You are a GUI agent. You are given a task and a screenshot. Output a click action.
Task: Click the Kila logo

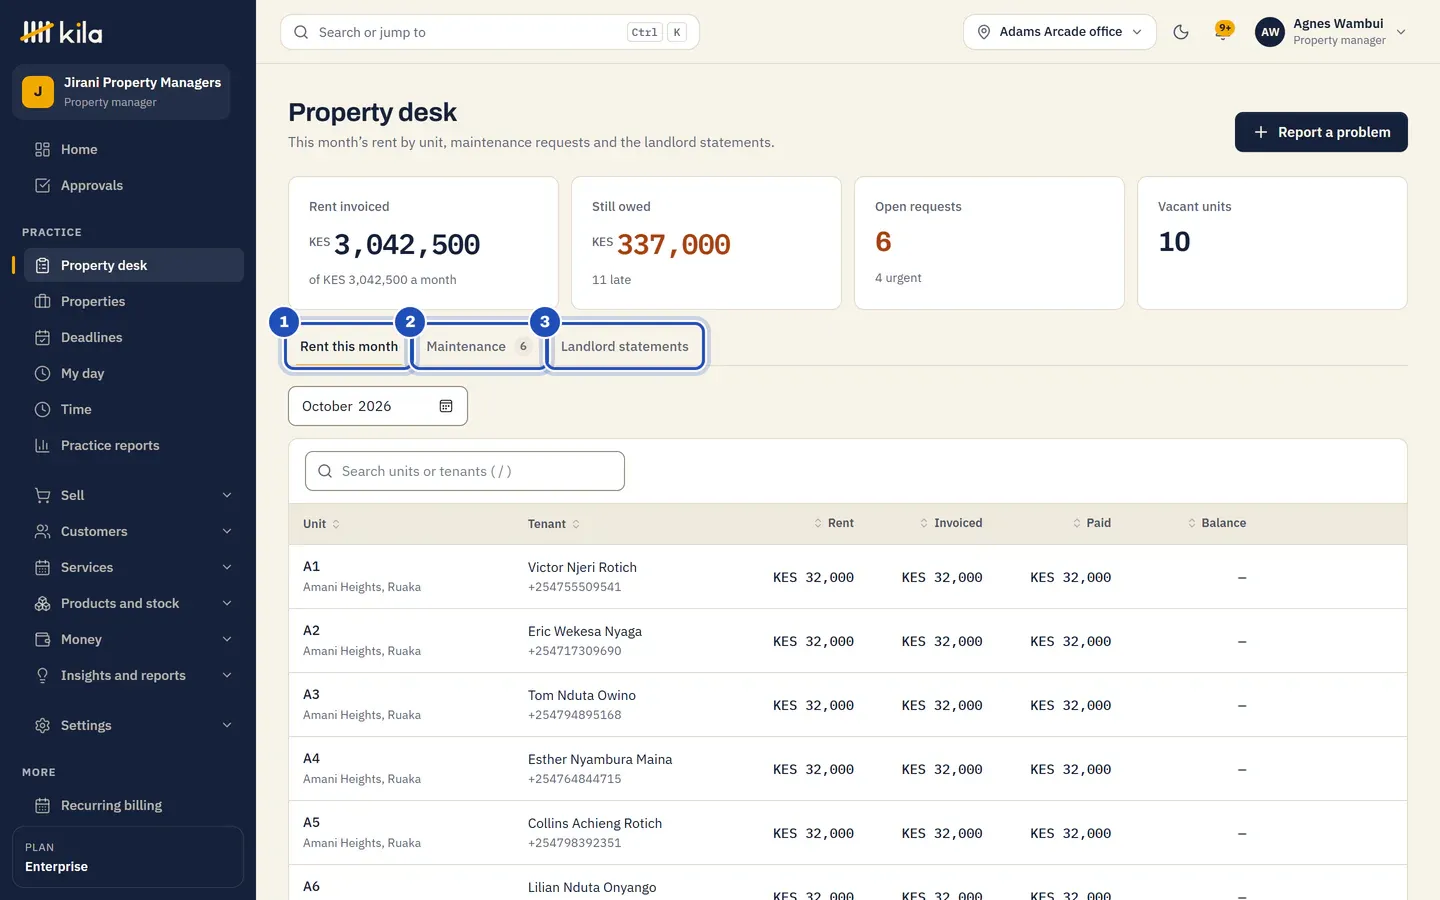click(61, 32)
